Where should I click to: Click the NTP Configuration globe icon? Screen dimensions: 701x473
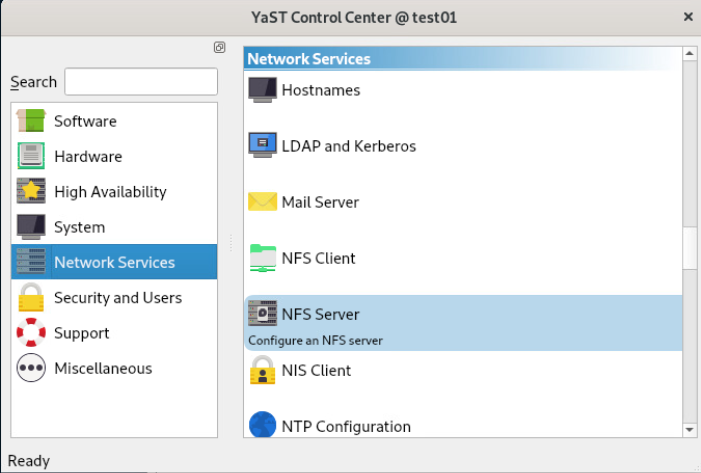[x=262, y=425]
